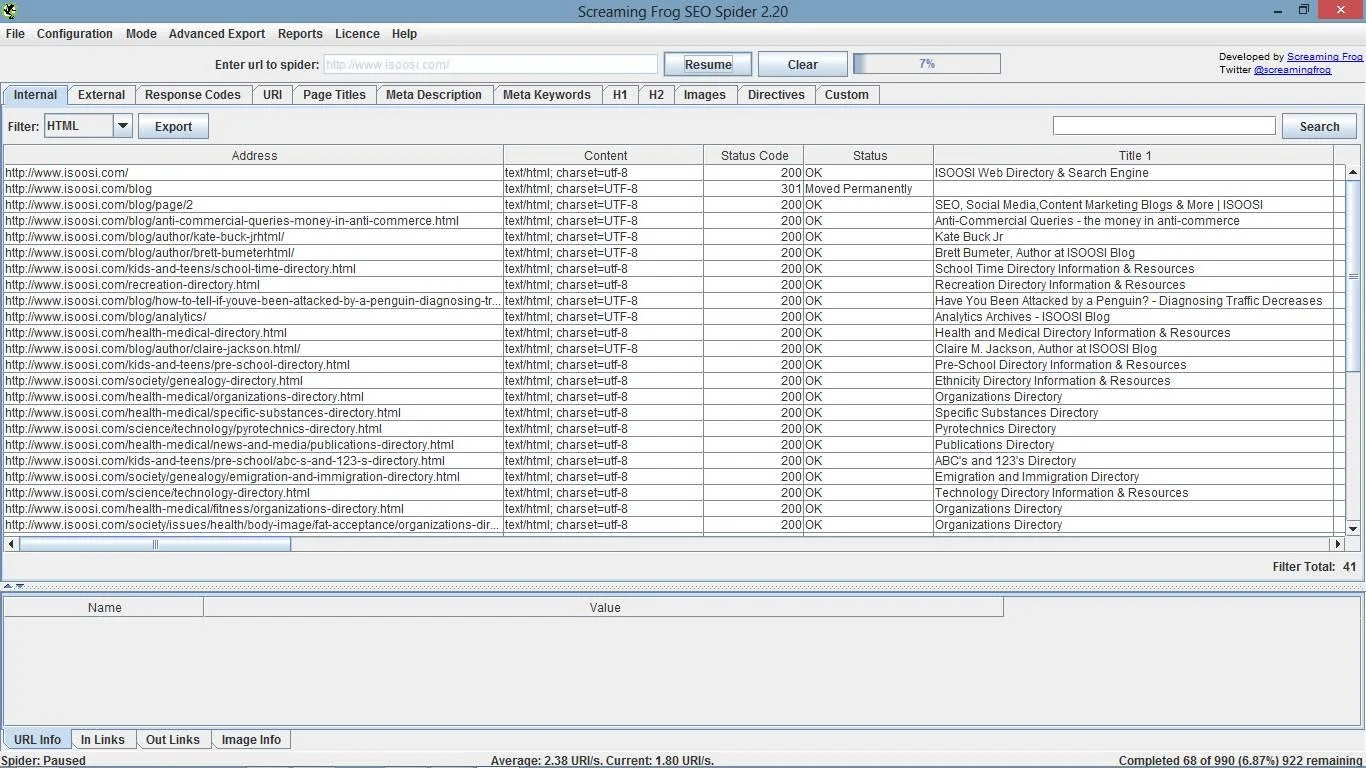1366x768 pixels.
Task: Sort by the Status column header
Action: [869, 156]
